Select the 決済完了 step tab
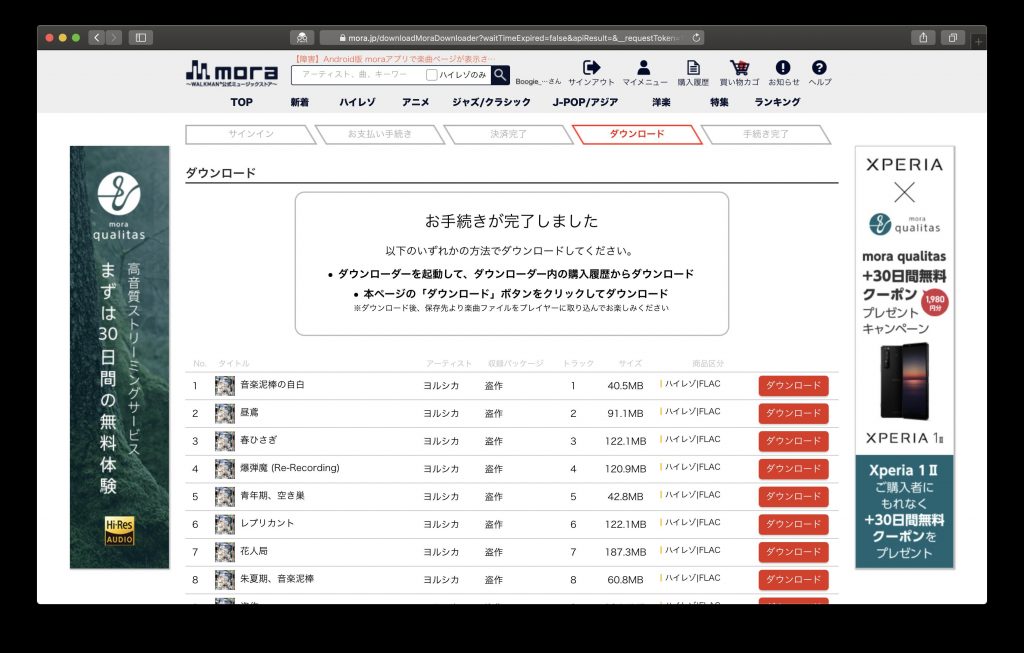 (x=508, y=134)
